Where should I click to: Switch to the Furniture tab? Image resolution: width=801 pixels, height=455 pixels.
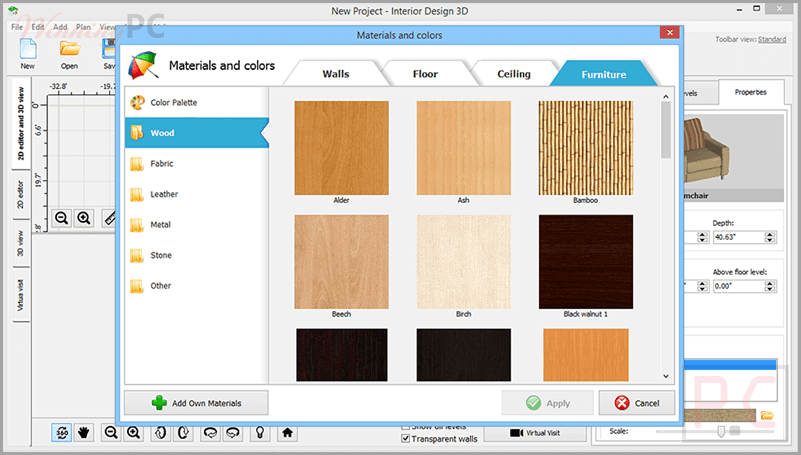[603, 74]
